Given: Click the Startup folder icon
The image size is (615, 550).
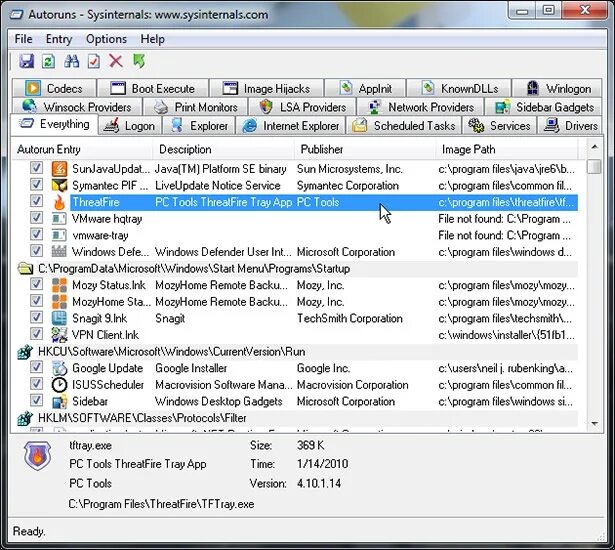Looking at the screenshot, I should [25, 268].
